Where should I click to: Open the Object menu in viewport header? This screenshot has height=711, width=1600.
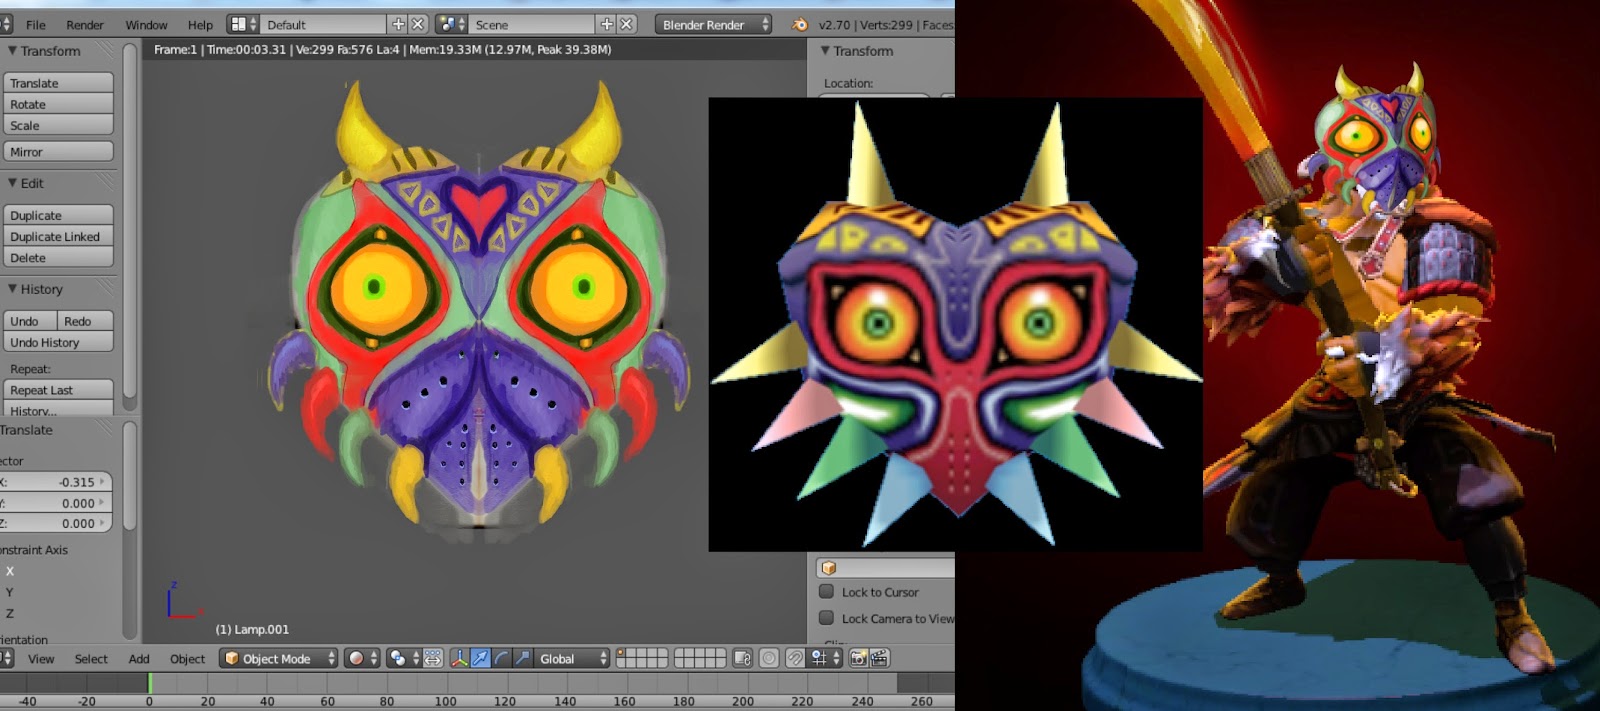[187, 658]
